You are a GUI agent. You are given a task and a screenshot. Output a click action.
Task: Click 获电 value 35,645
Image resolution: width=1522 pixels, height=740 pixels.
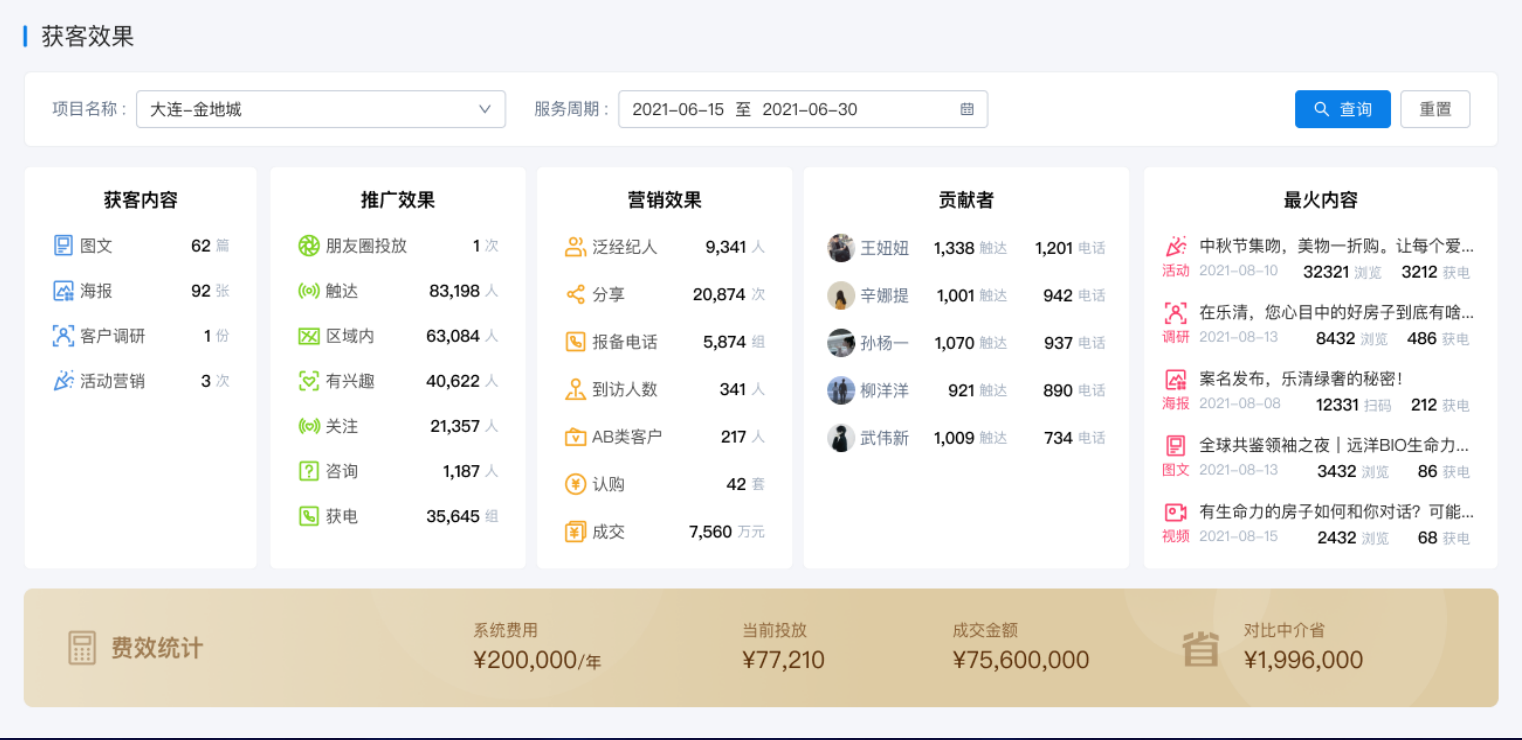[453, 516]
